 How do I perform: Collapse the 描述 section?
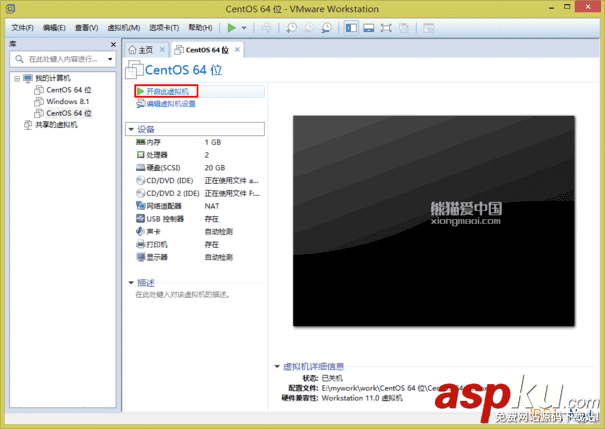131,283
